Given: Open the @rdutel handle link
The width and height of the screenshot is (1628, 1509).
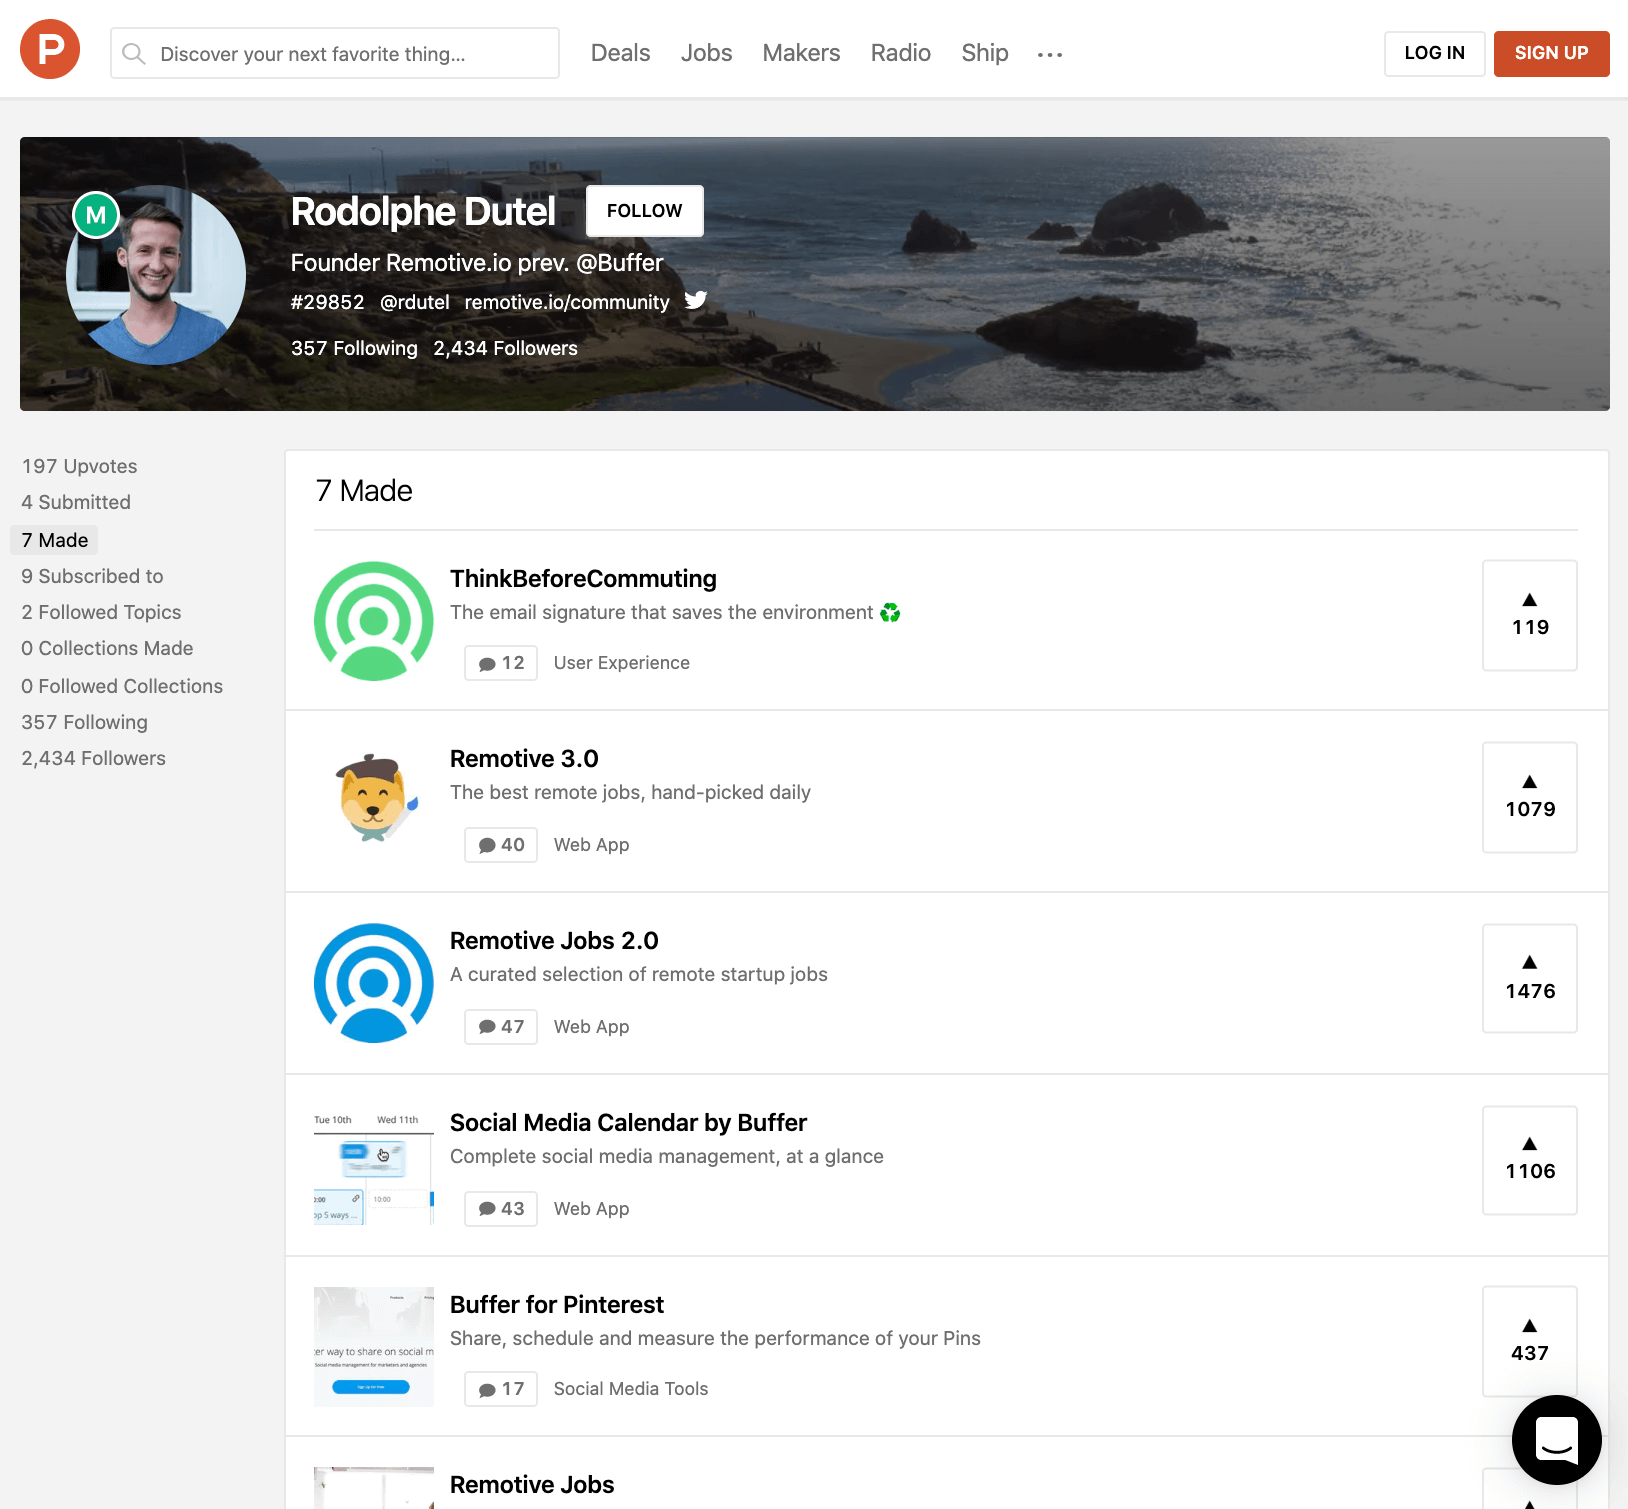Looking at the screenshot, I should pyautogui.click(x=414, y=302).
